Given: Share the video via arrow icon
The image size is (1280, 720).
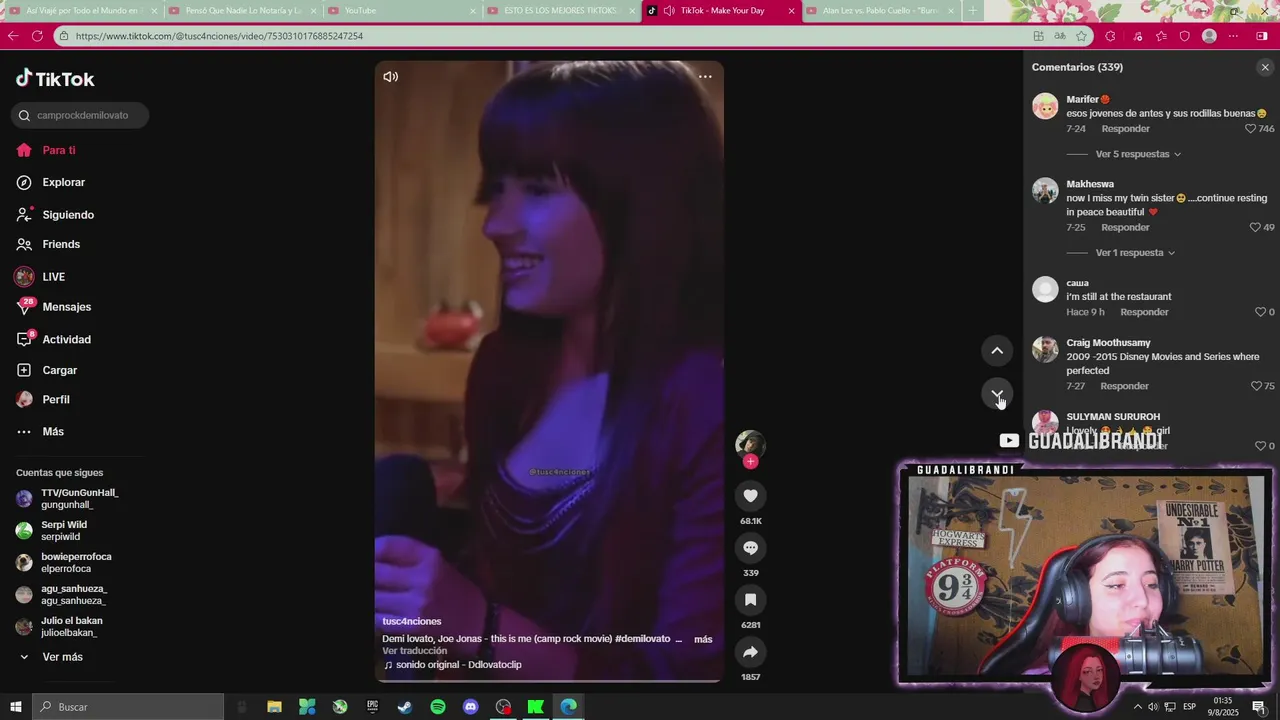Looking at the screenshot, I should pos(750,652).
